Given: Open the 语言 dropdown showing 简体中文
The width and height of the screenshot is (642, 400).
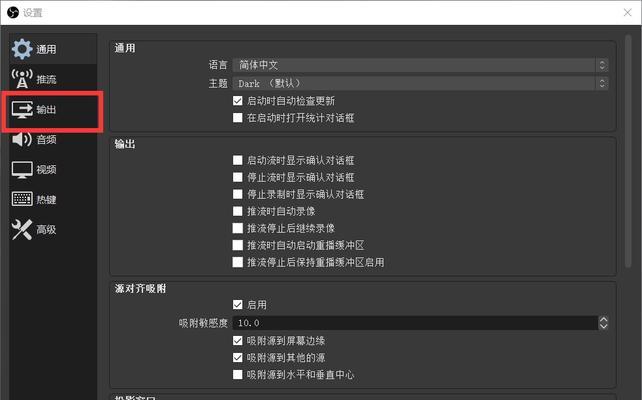Looking at the screenshot, I should [420, 65].
